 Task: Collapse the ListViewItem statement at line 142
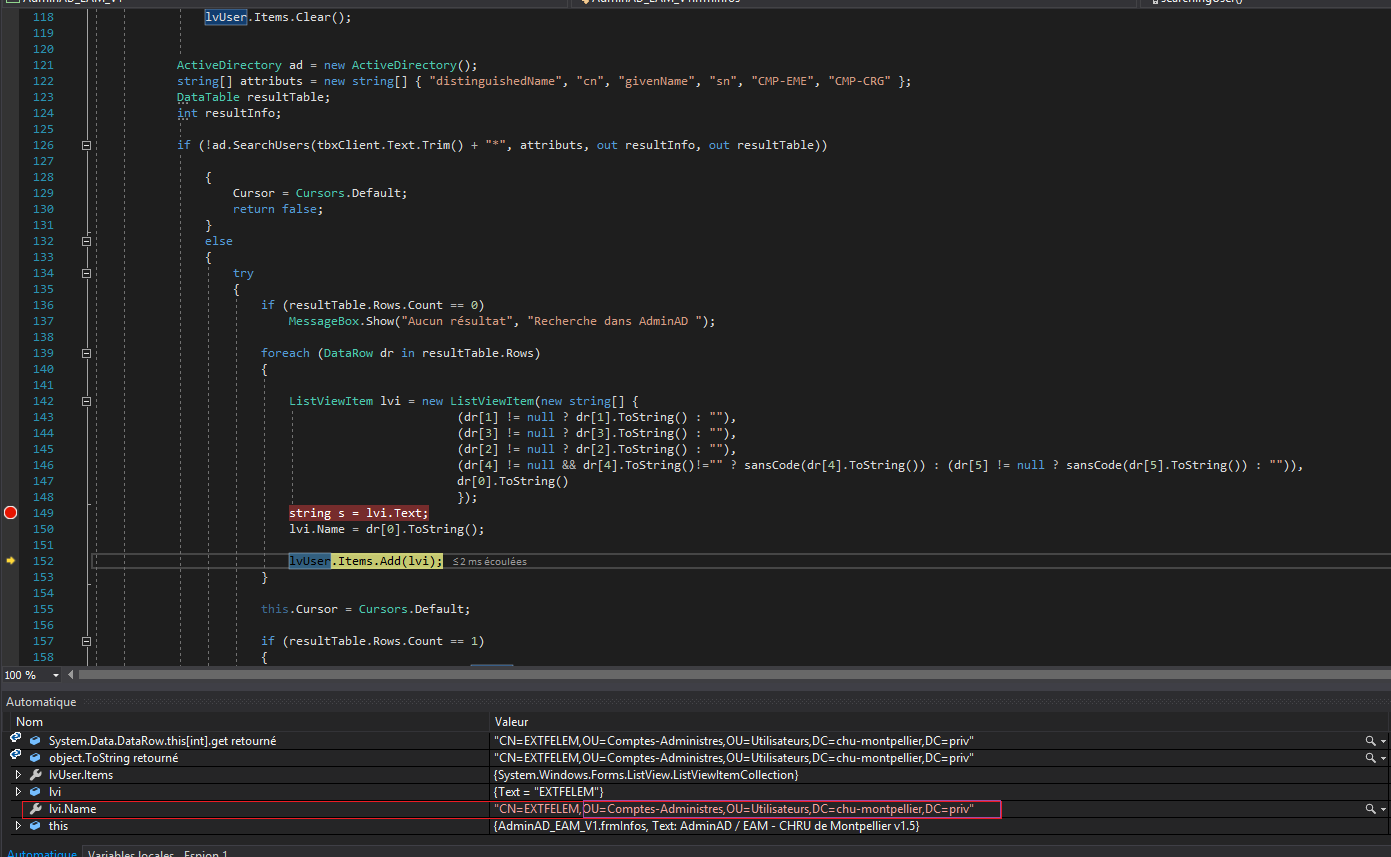[86, 401]
